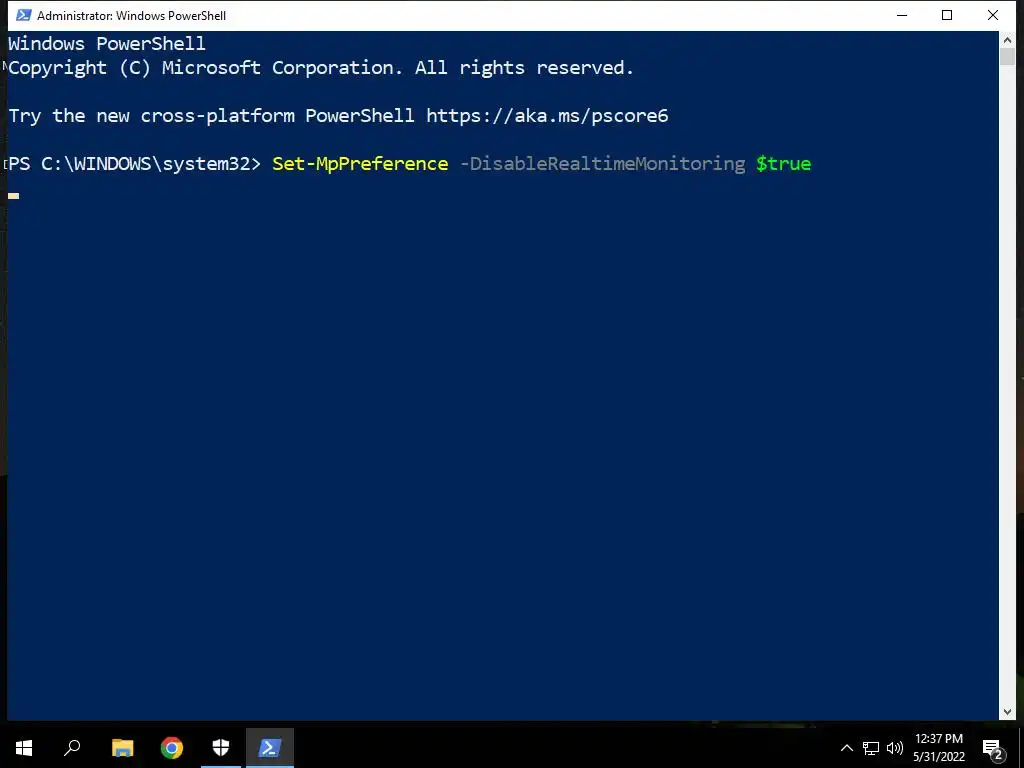Click the $true value in the command
This screenshot has height=768, width=1024.
click(783, 163)
